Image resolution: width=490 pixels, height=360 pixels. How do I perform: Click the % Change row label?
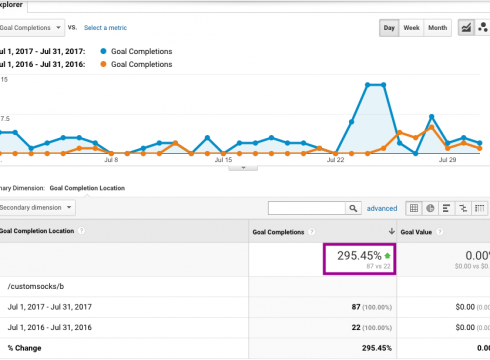25,348
